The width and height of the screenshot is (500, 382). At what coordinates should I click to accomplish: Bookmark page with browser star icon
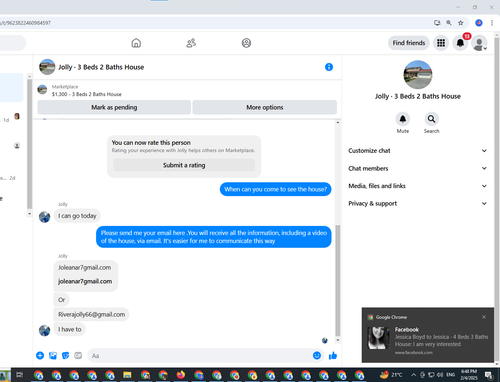461,23
